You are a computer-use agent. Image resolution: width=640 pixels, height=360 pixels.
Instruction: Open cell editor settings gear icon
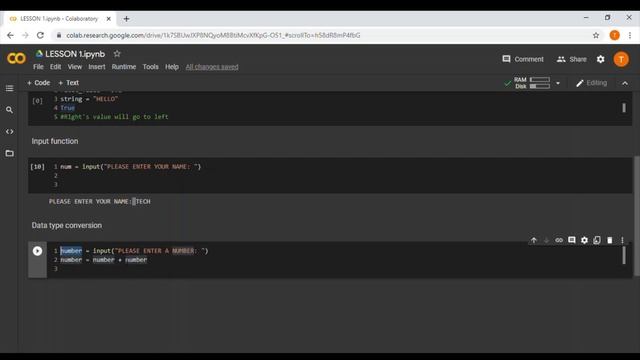pos(584,240)
